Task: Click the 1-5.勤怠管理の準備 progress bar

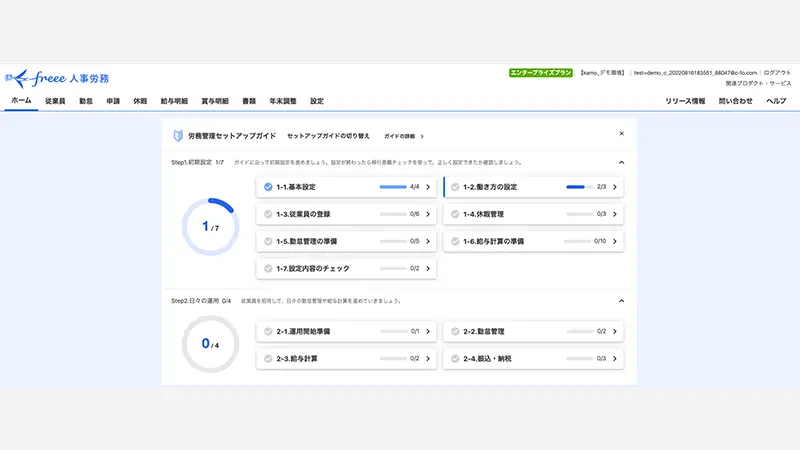Action: pos(393,241)
